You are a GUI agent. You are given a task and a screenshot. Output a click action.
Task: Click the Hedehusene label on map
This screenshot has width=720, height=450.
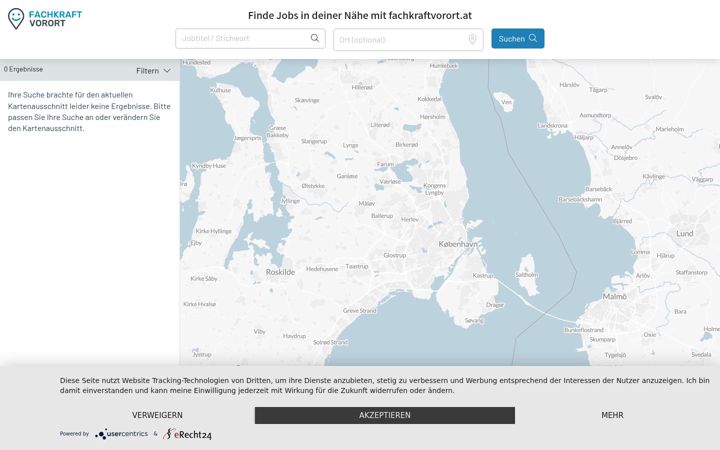coord(322,269)
